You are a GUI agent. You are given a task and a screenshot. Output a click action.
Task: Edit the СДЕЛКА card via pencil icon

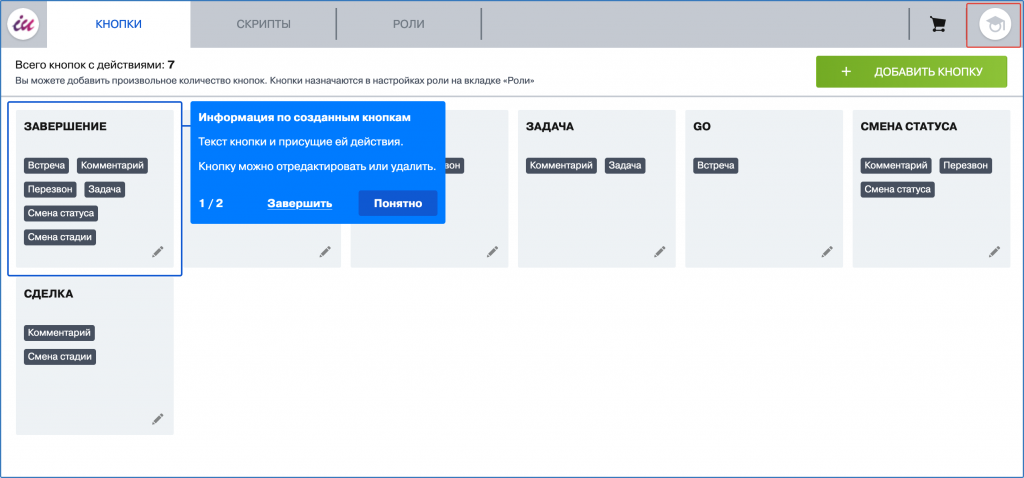(x=157, y=419)
